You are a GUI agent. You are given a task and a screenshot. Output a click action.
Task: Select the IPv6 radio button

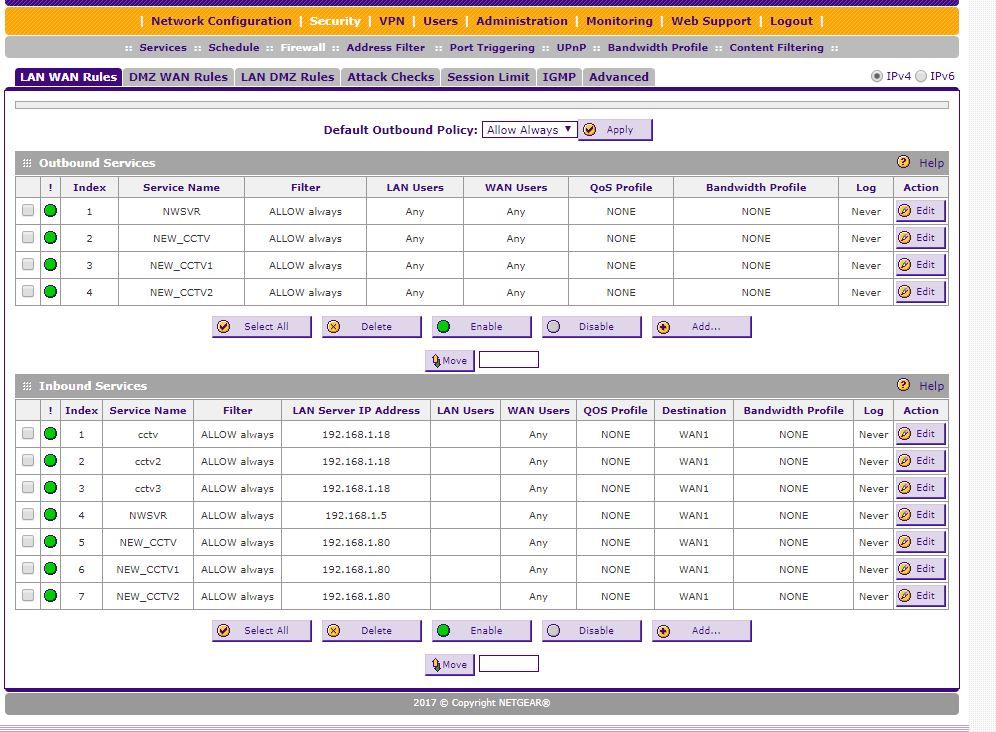(921, 76)
